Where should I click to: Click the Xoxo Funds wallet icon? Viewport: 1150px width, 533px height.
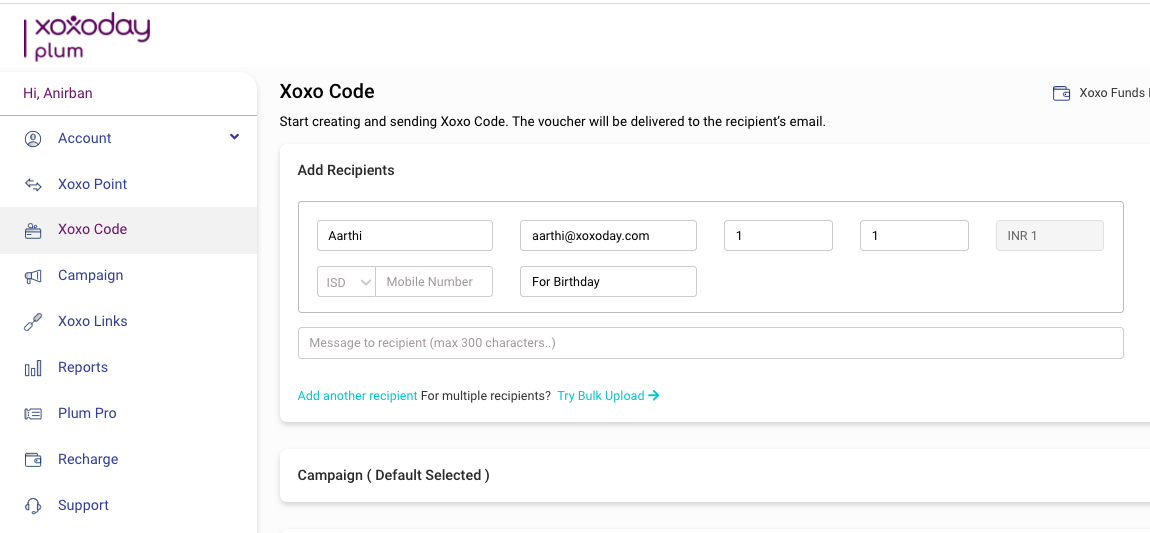1061,93
